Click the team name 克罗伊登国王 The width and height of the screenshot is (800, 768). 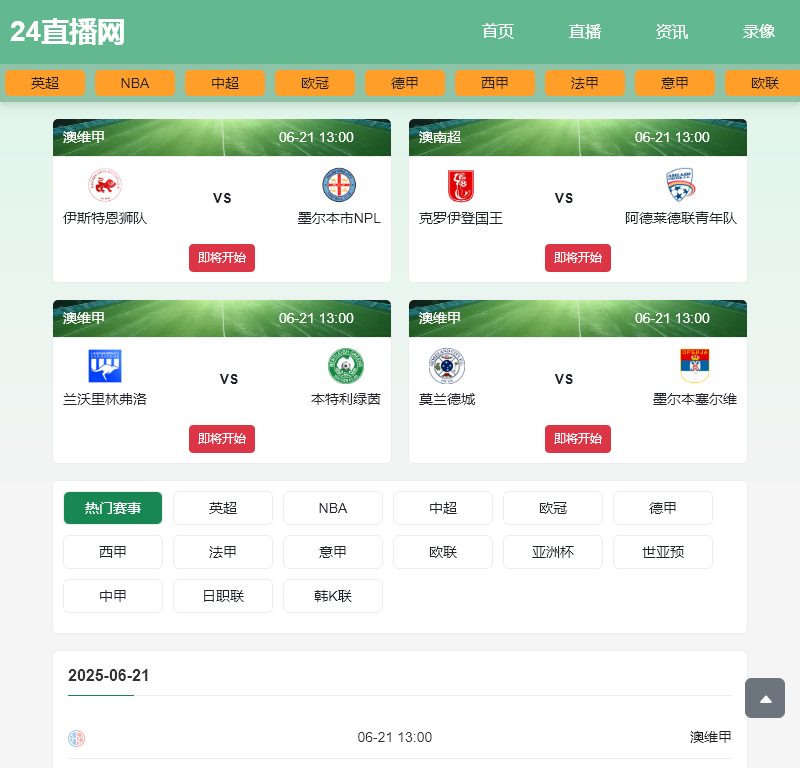point(461,218)
